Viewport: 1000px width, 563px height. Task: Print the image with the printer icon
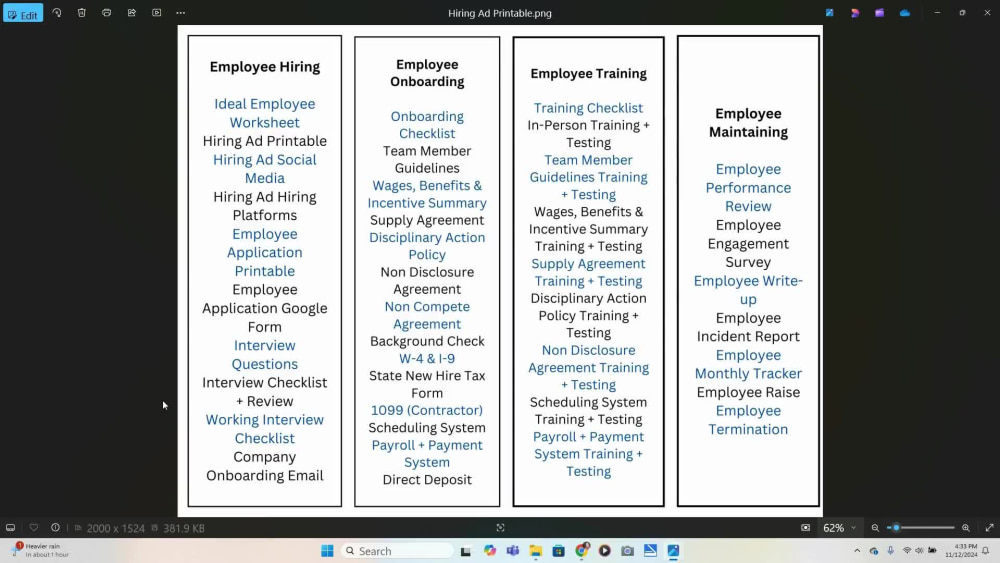107,13
